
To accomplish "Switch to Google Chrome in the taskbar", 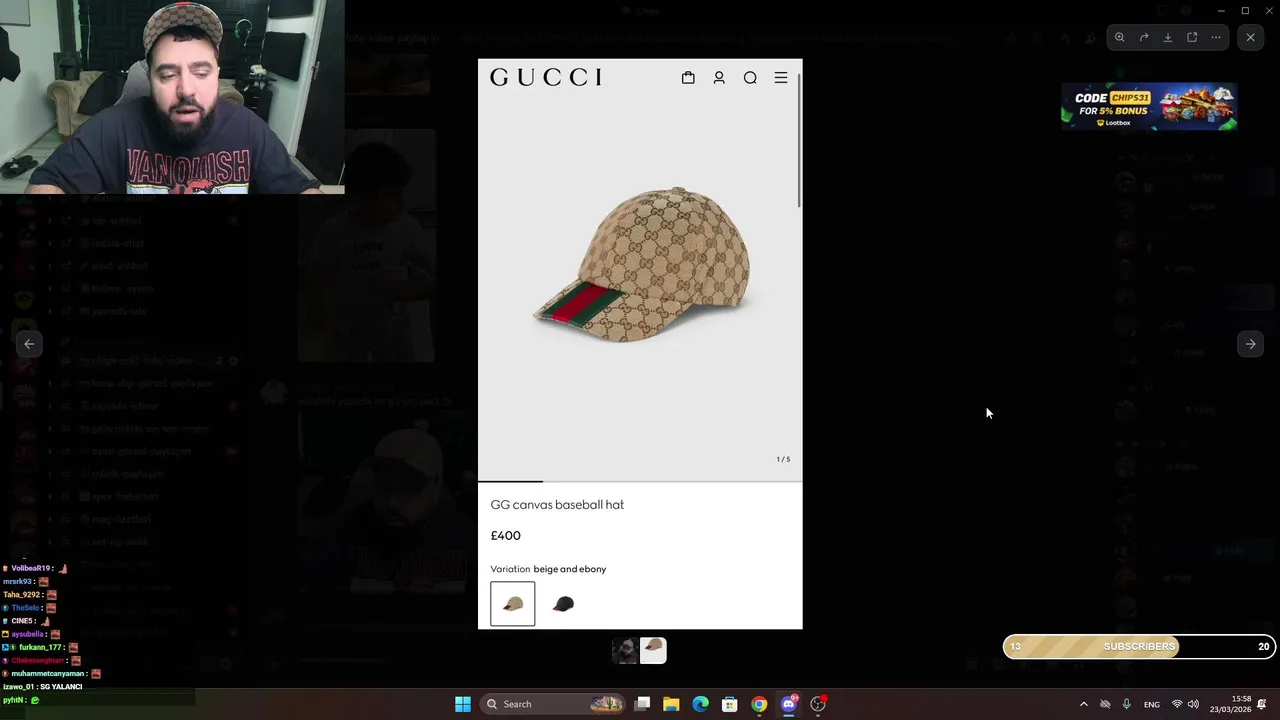I will point(759,704).
